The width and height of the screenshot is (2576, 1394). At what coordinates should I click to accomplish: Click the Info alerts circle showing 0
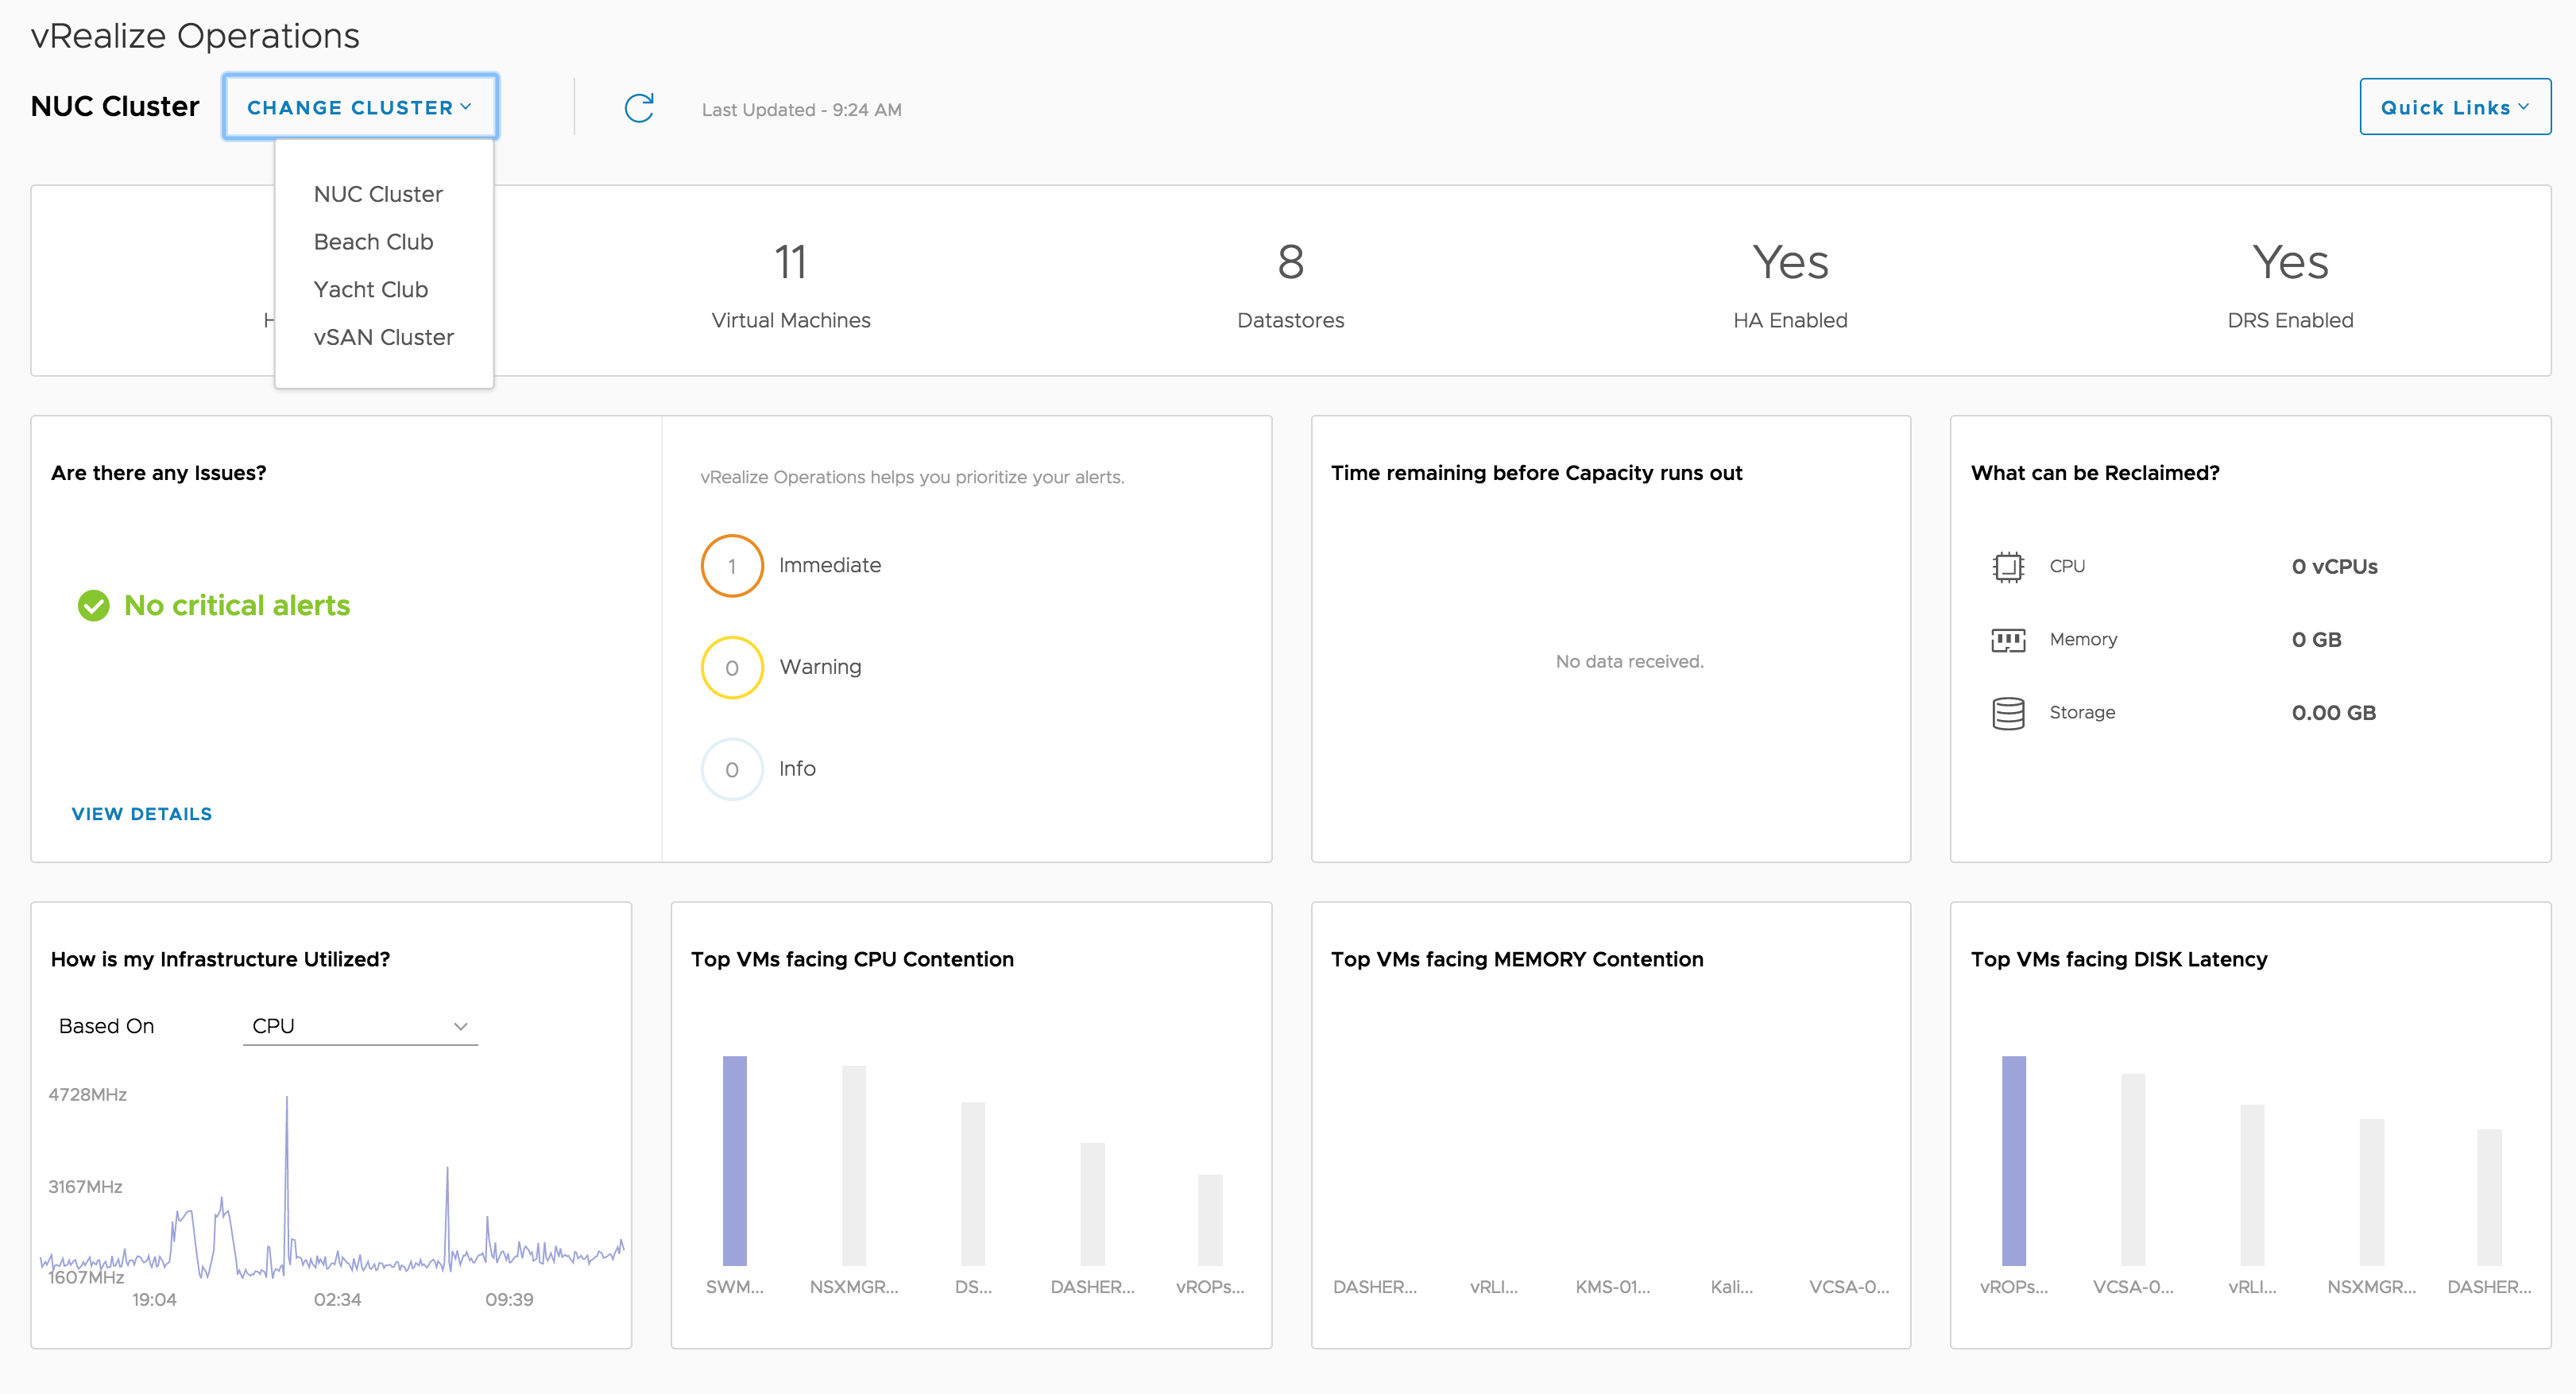click(732, 770)
